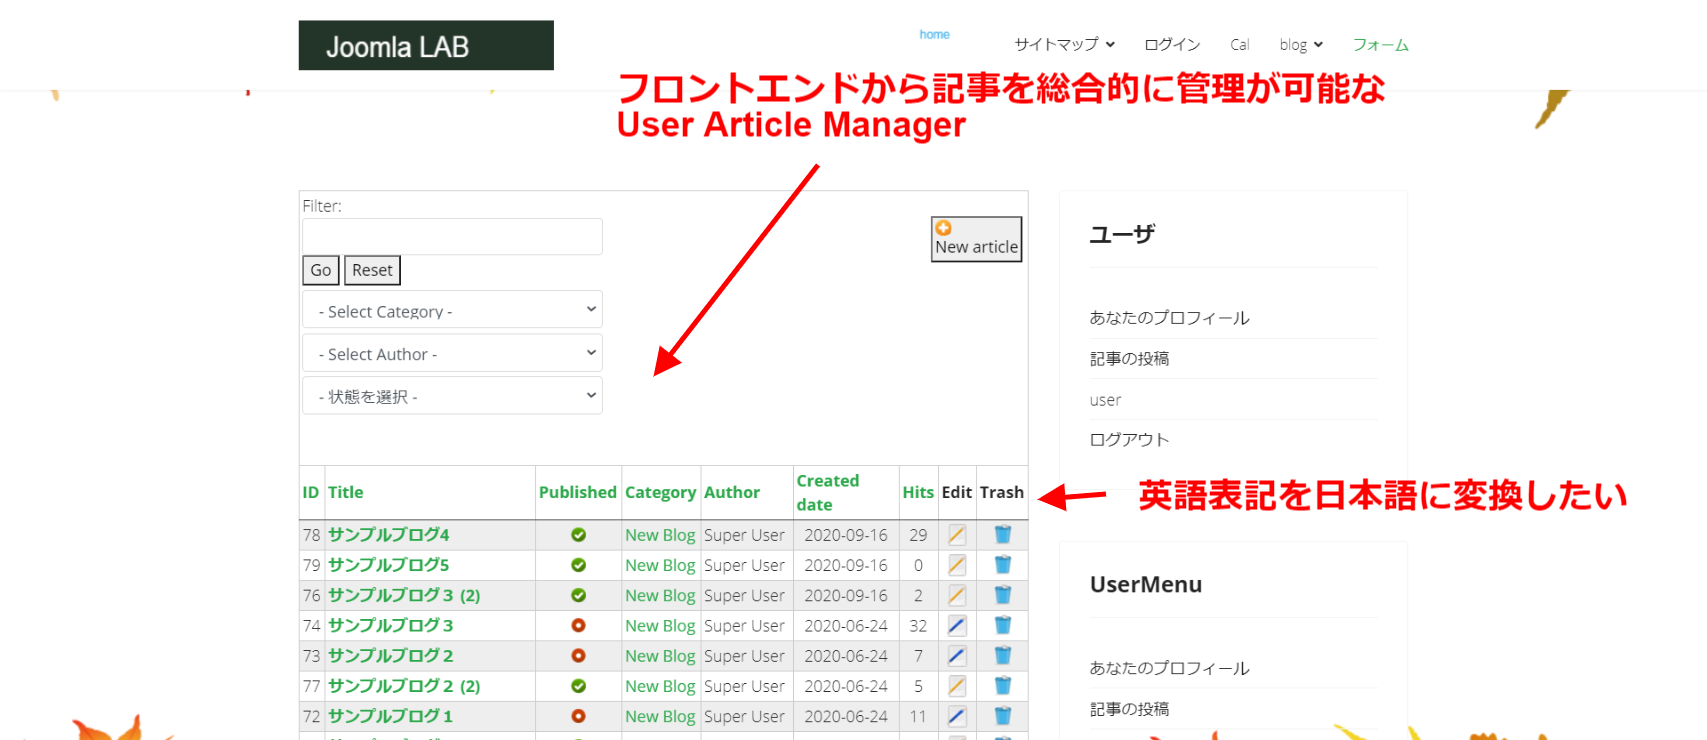Click the Joomla LAB logo
Image resolution: width=1707 pixels, height=740 pixels.
tap(426, 45)
